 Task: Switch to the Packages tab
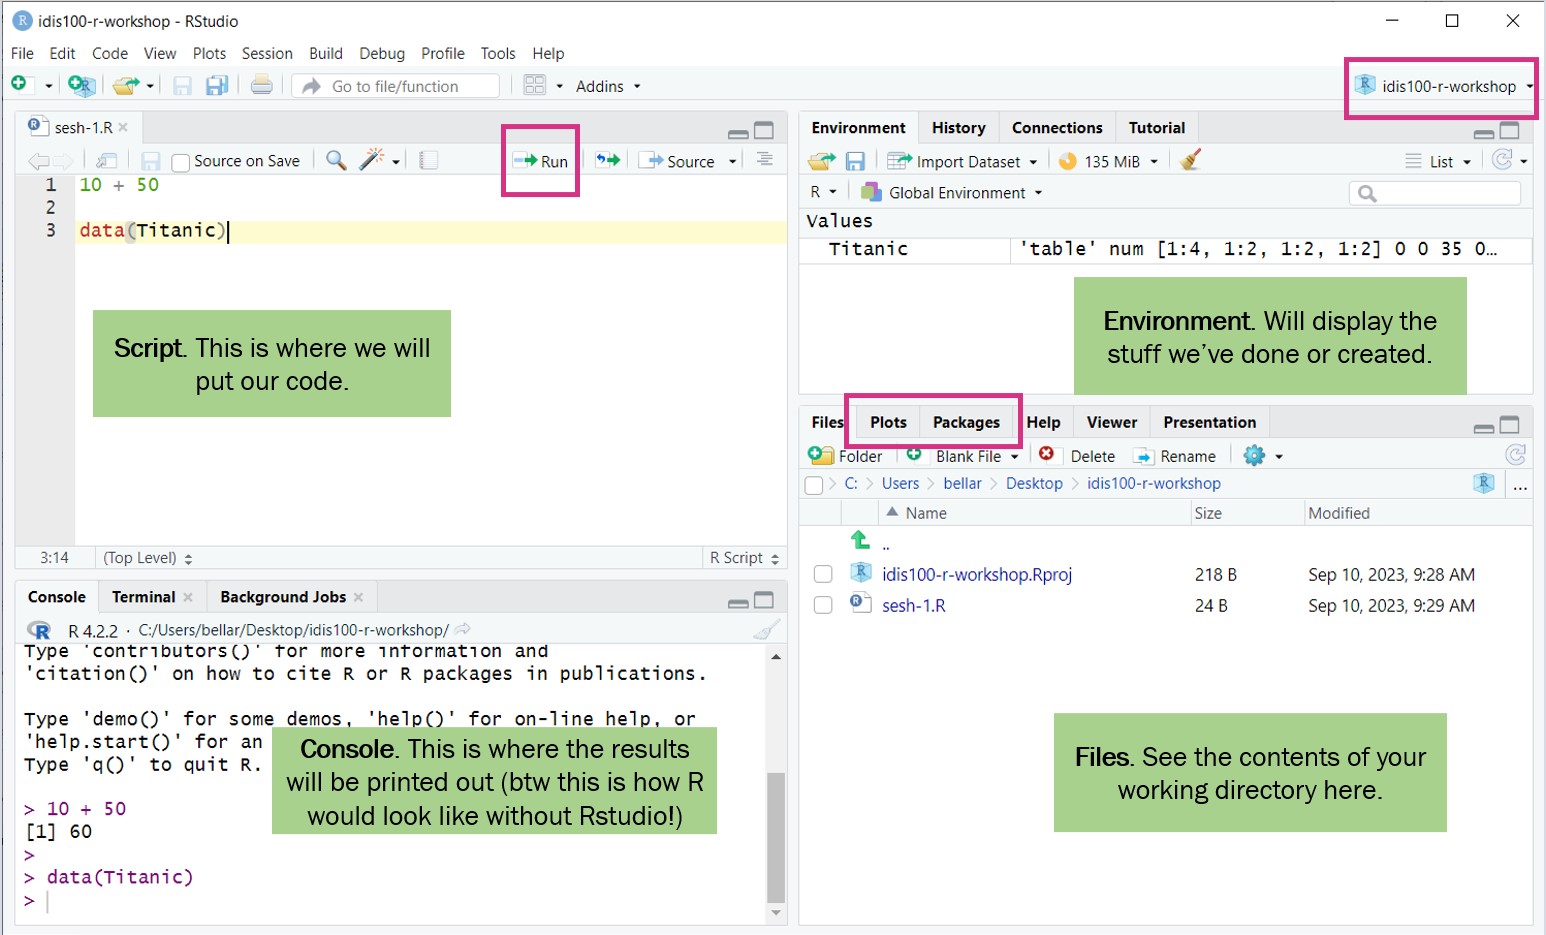point(965,422)
